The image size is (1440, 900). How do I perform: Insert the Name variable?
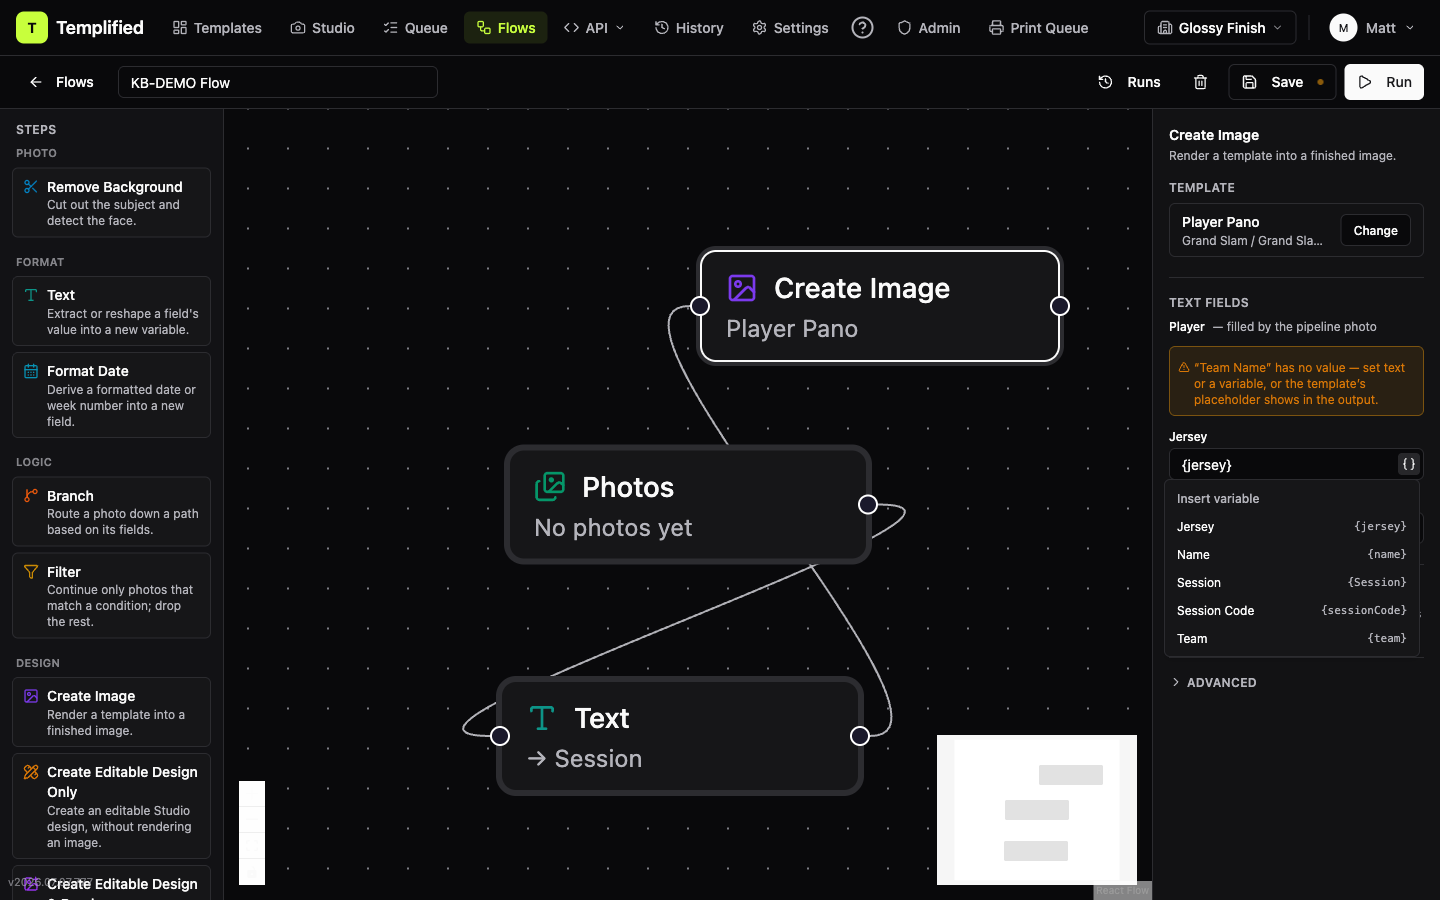pyautogui.click(x=1292, y=554)
